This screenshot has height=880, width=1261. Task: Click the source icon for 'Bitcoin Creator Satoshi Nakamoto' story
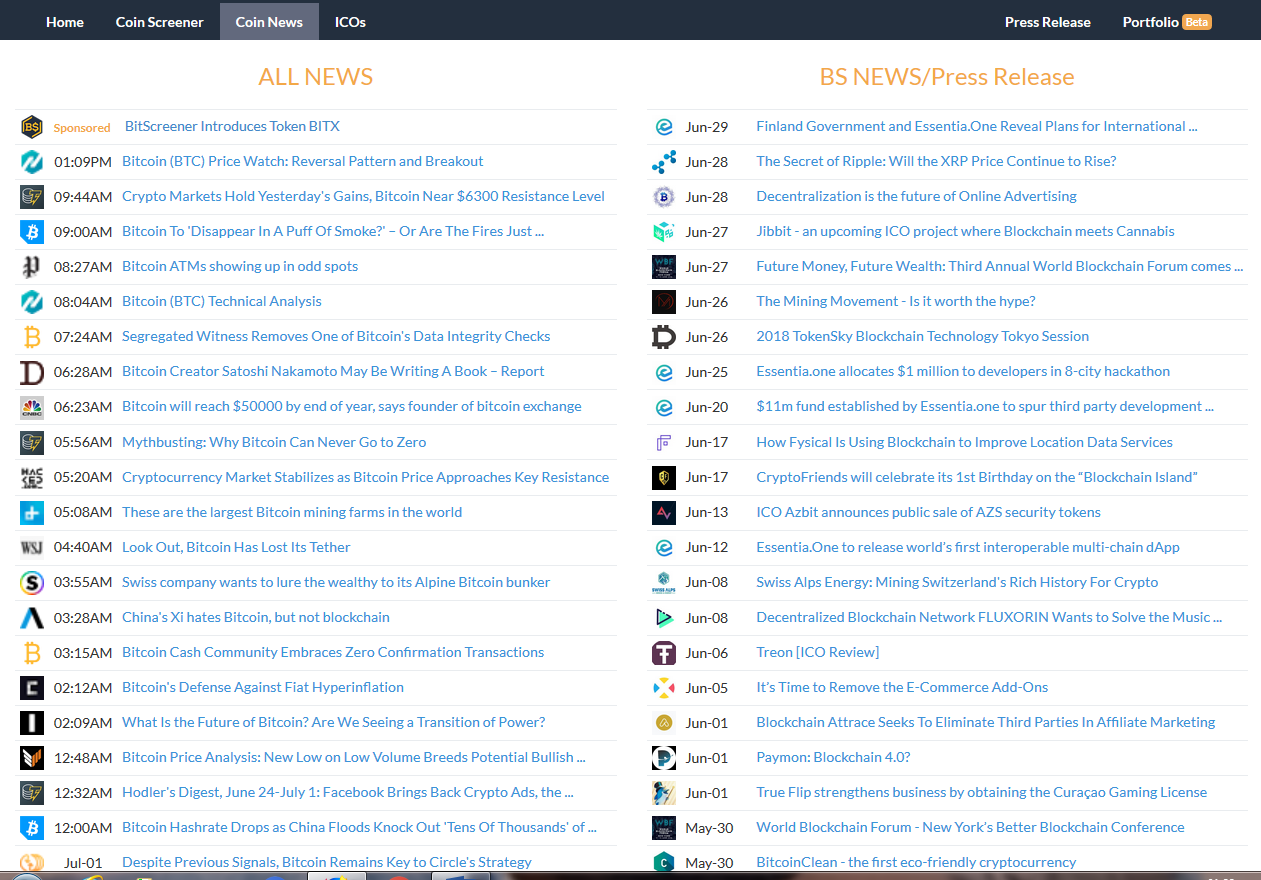coord(32,372)
